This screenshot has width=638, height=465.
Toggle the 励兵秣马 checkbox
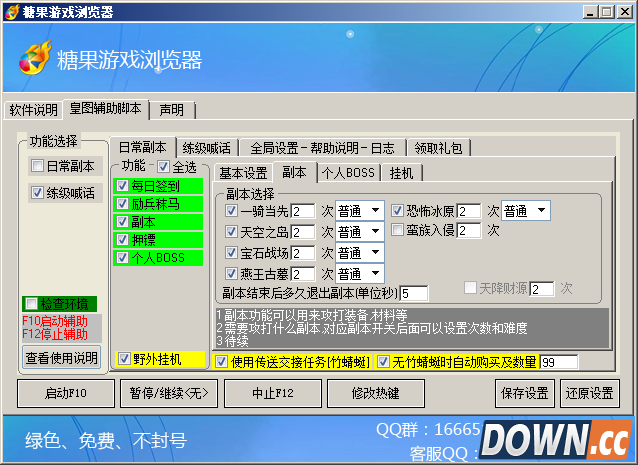tap(122, 204)
